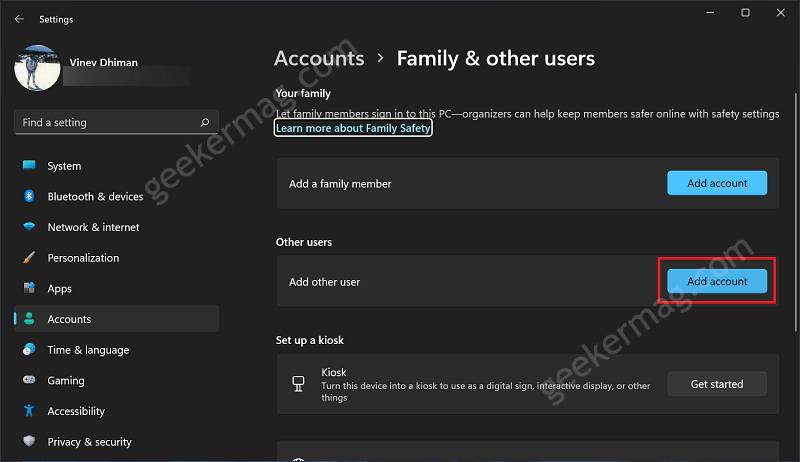Viewport: 800px width, 462px height.
Task: Open the Accounts category in sidebar
Action: pyautogui.click(x=116, y=319)
